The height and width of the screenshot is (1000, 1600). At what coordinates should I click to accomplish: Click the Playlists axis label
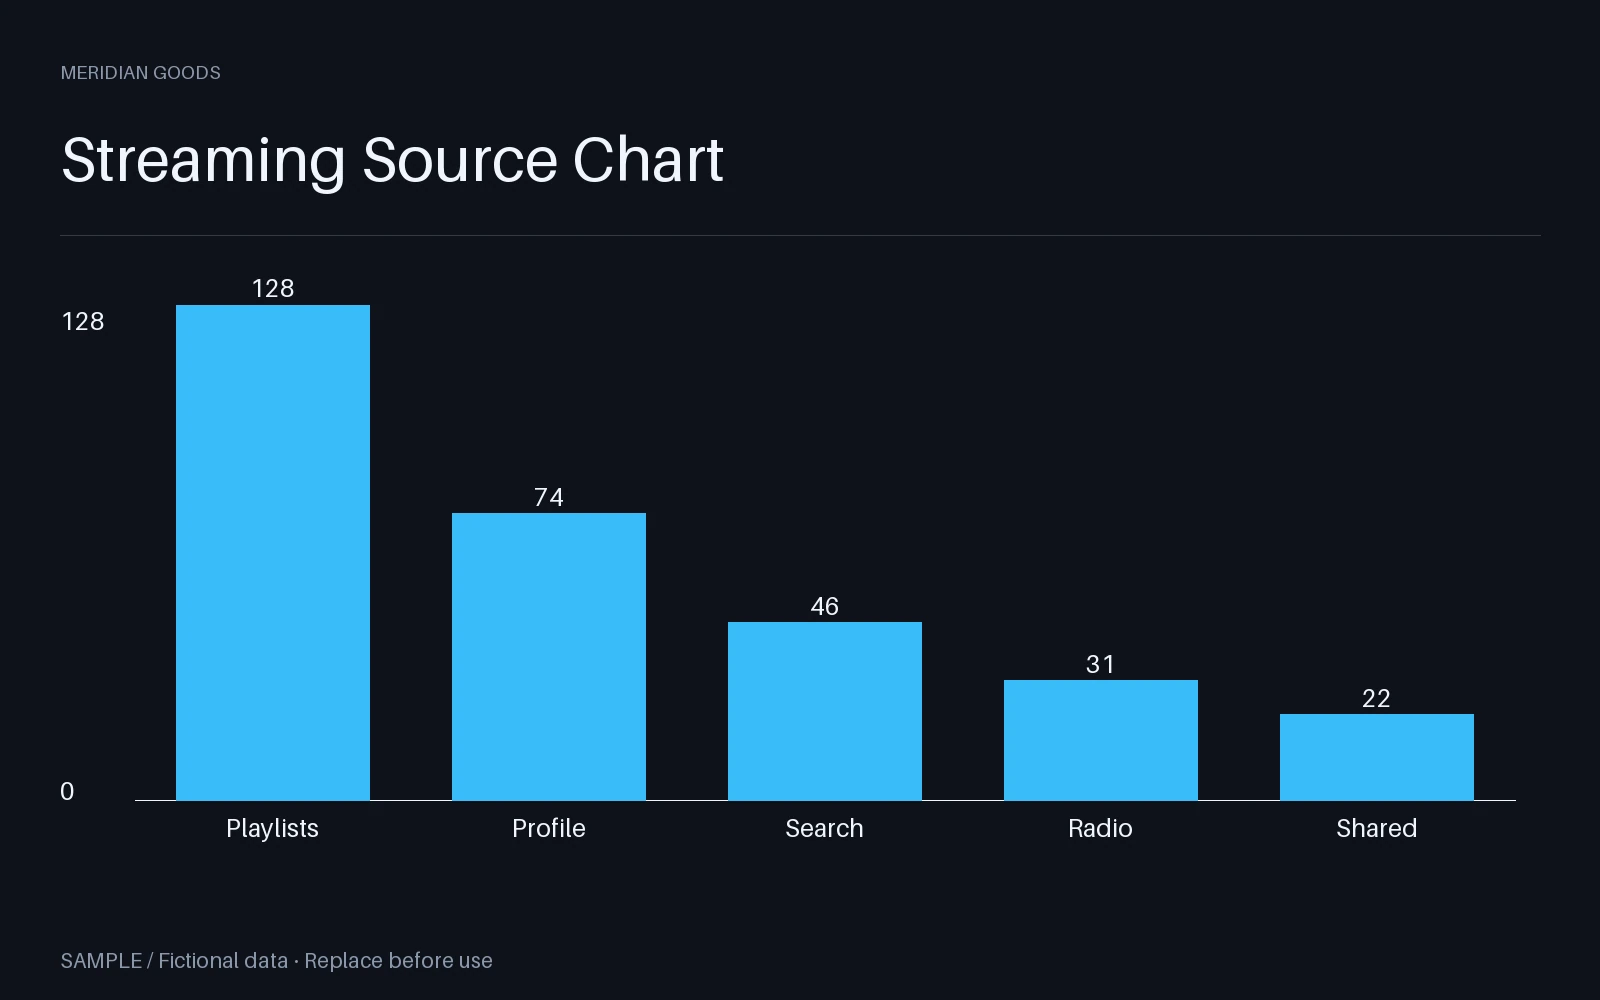click(273, 828)
